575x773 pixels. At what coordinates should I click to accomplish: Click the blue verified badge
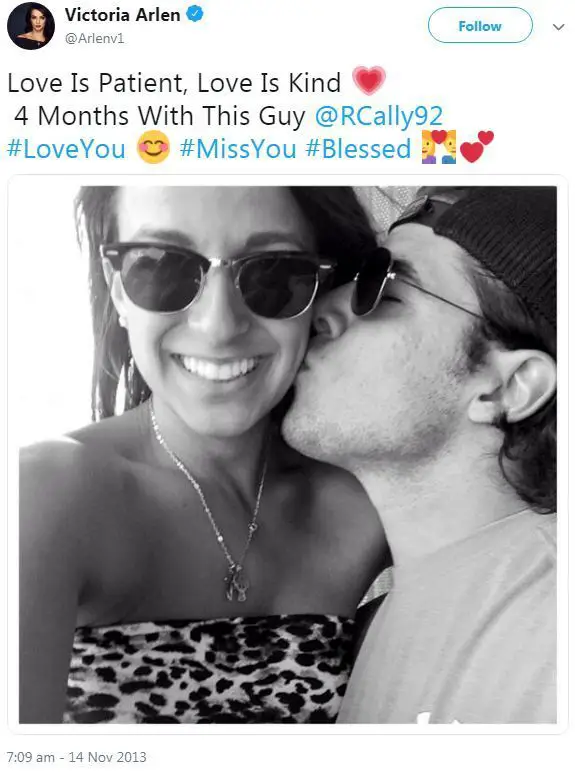(x=195, y=14)
